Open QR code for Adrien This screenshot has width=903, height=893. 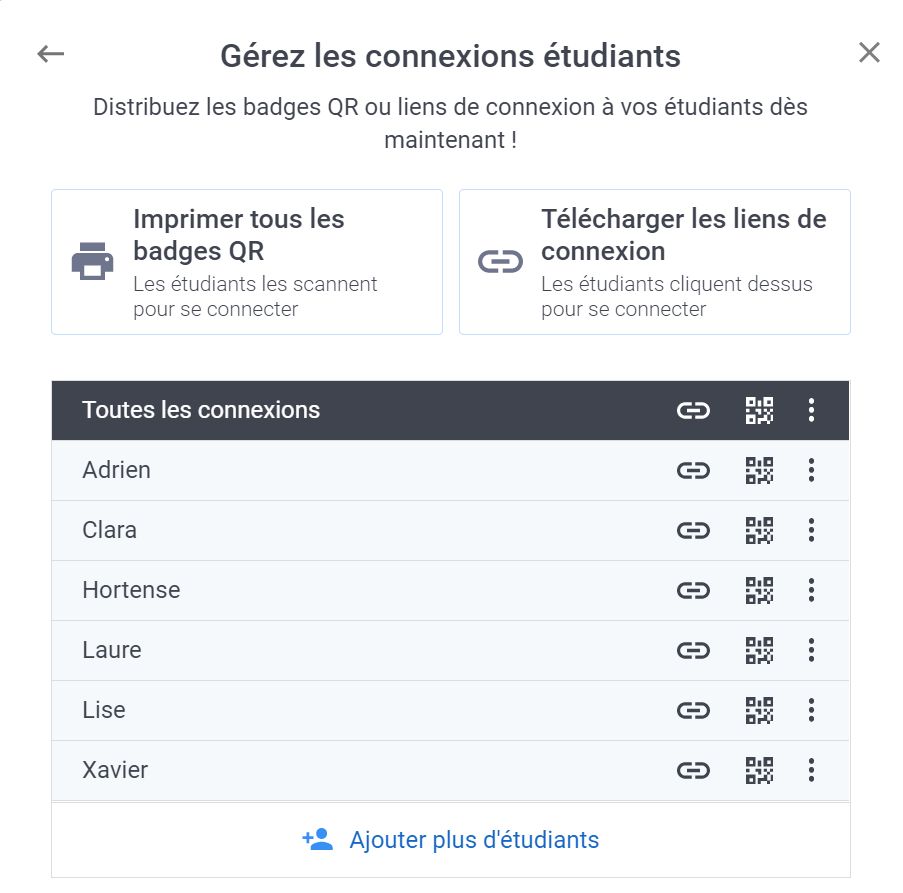pos(760,470)
